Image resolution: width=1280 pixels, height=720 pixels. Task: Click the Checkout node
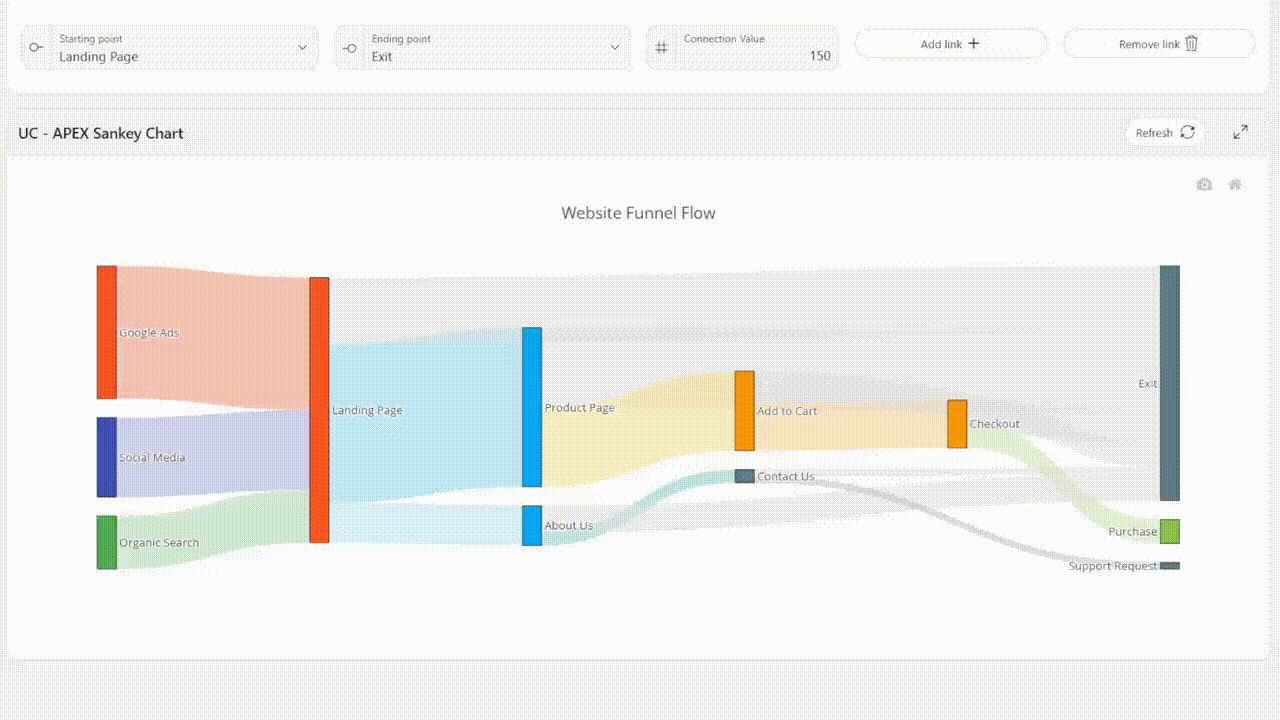[x=956, y=423]
